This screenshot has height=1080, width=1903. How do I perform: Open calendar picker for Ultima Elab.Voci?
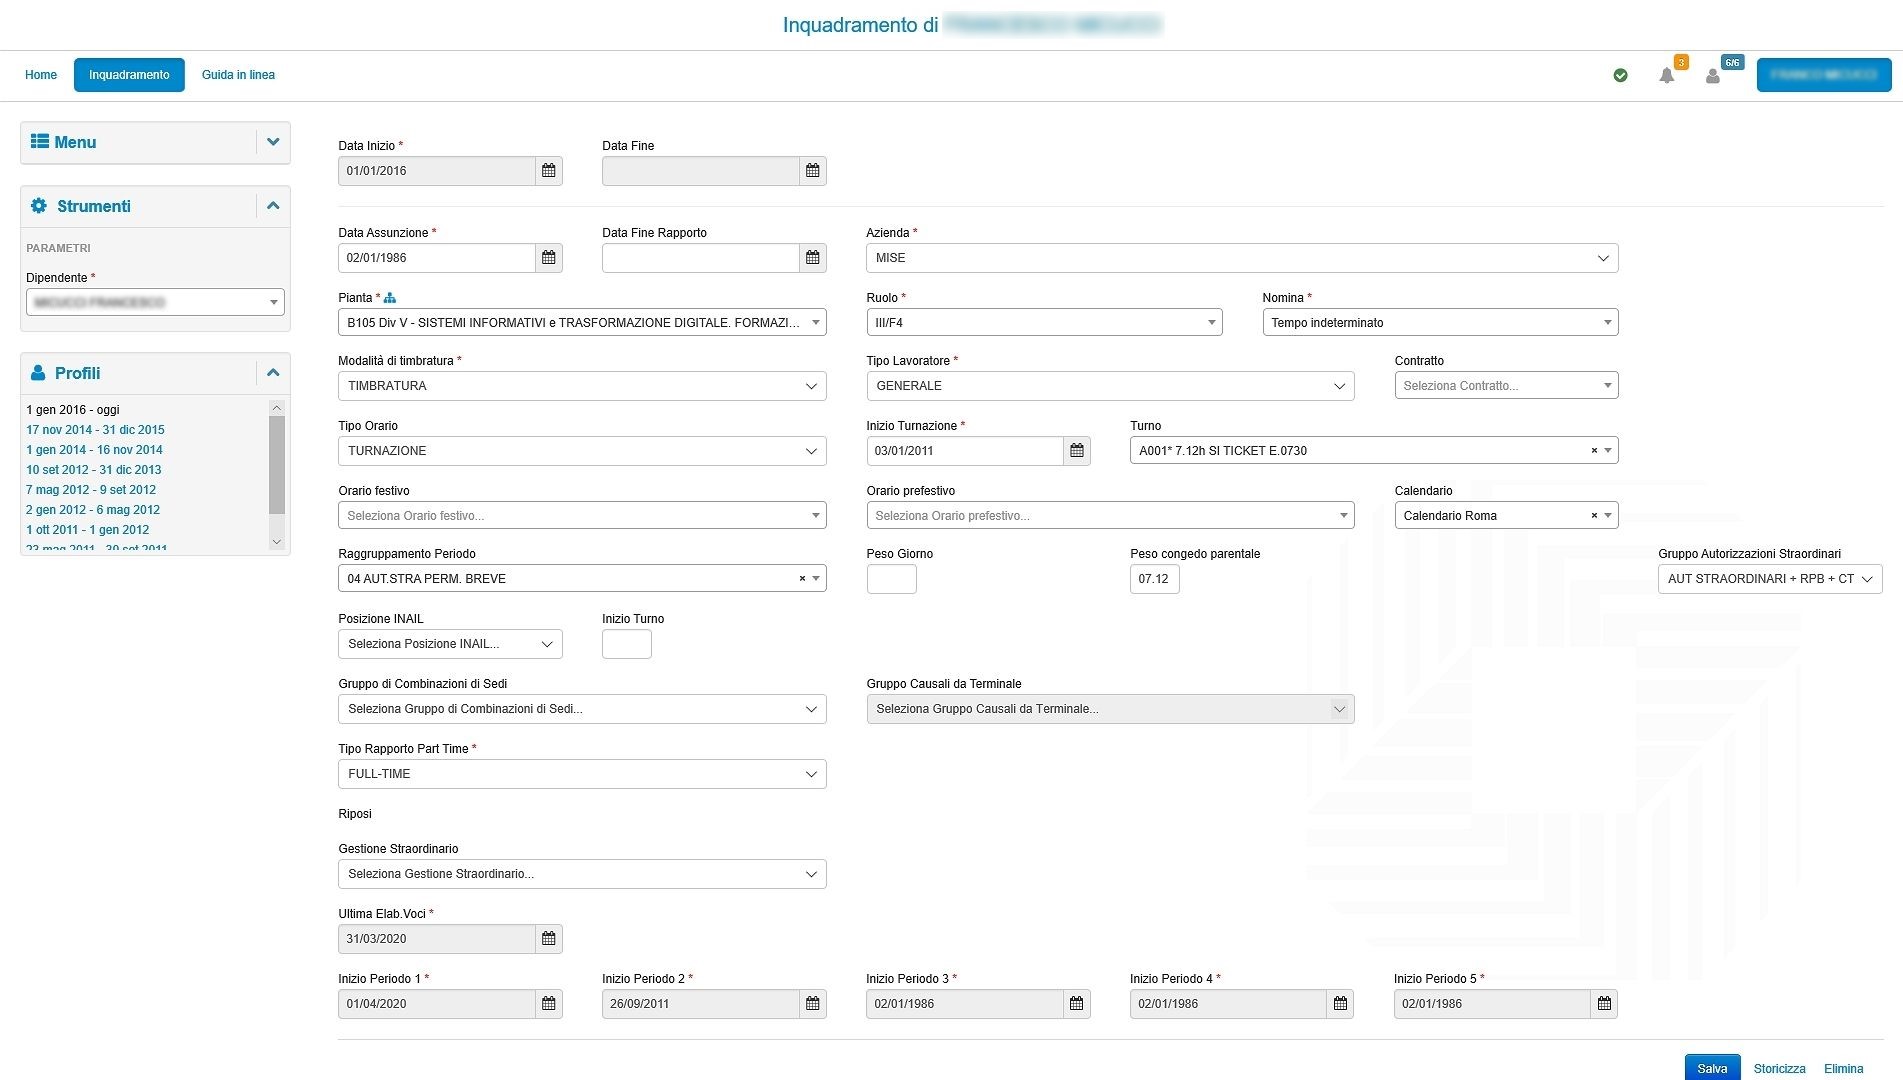pyautogui.click(x=549, y=939)
